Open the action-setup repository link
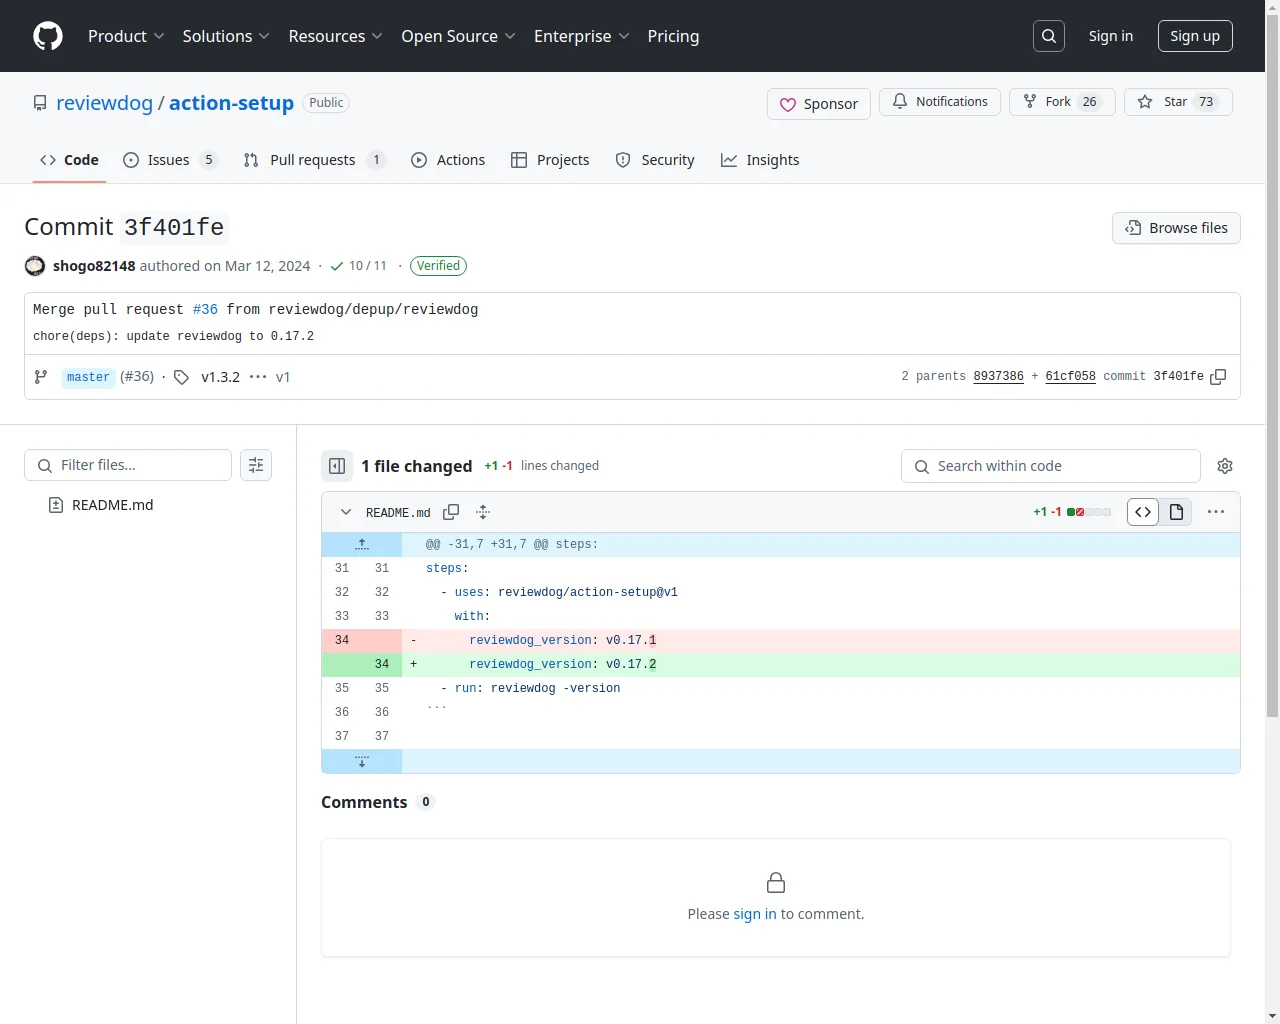Image resolution: width=1280 pixels, height=1024 pixels. tap(231, 103)
